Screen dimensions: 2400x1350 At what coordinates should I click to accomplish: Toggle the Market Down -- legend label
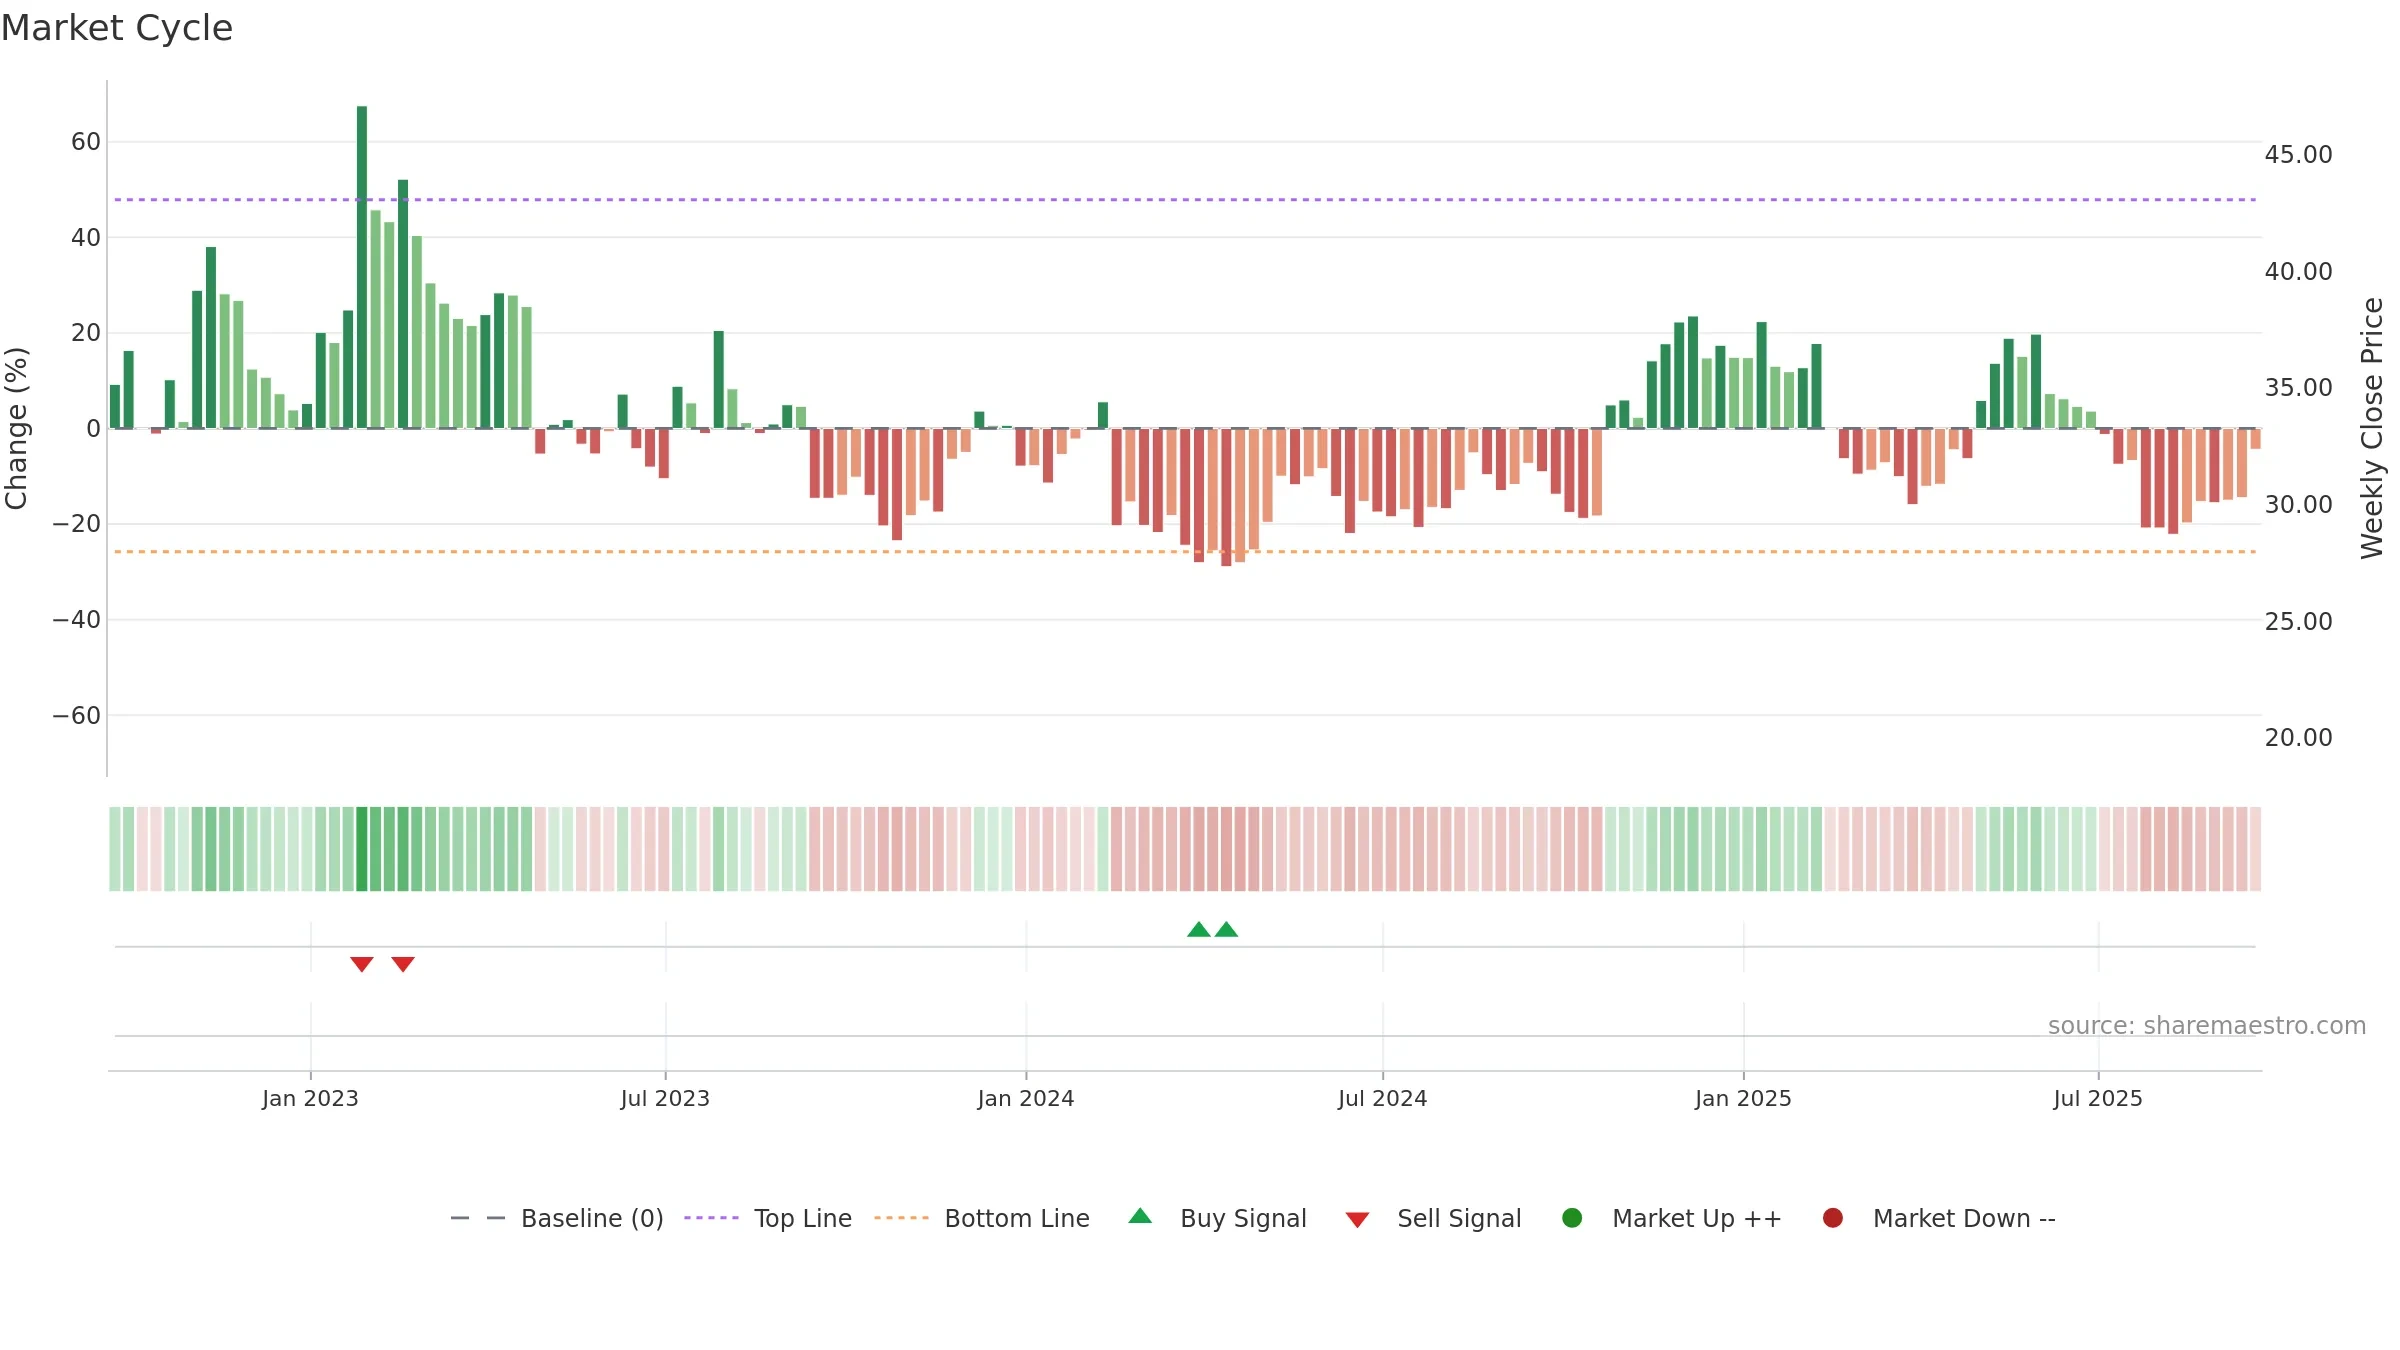1964,1218
